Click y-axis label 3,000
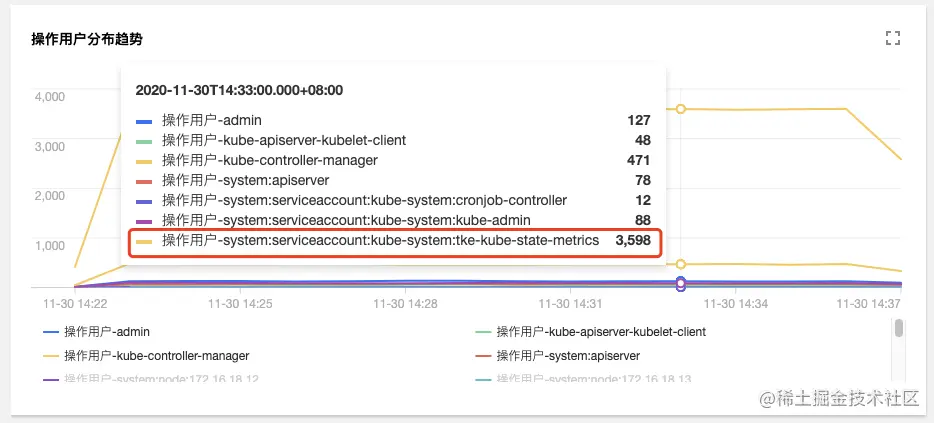 tap(50, 146)
